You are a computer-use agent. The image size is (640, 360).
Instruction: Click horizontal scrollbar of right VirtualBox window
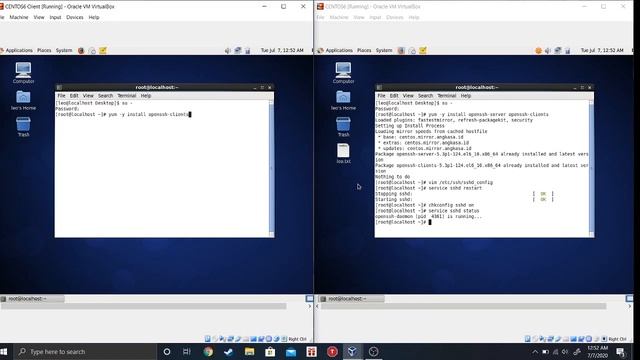pyautogui.click(x=464, y=306)
